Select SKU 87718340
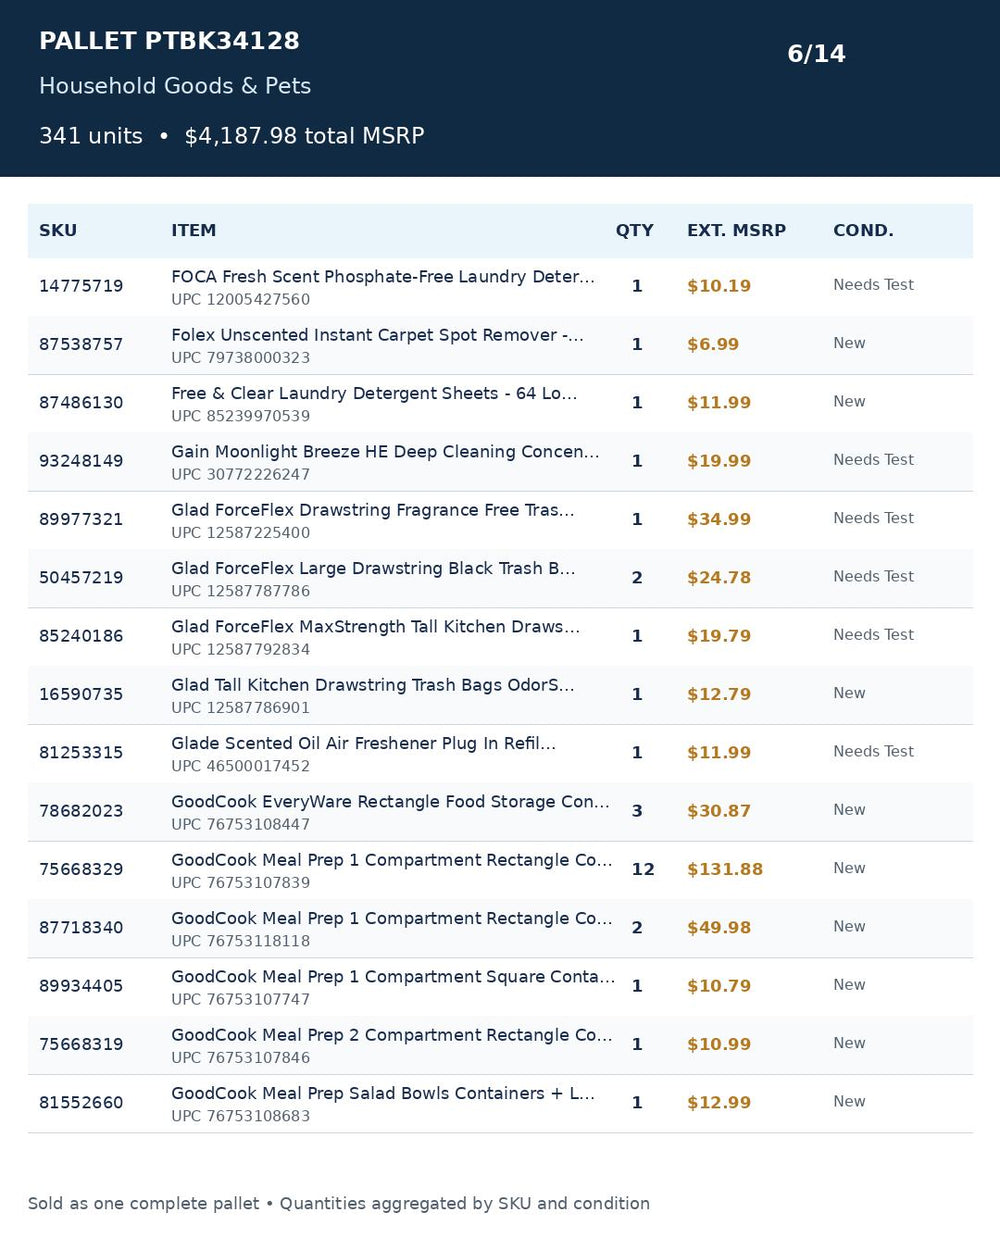The height and width of the screenshot is (1250, 1000). click(x=81, y=927)
